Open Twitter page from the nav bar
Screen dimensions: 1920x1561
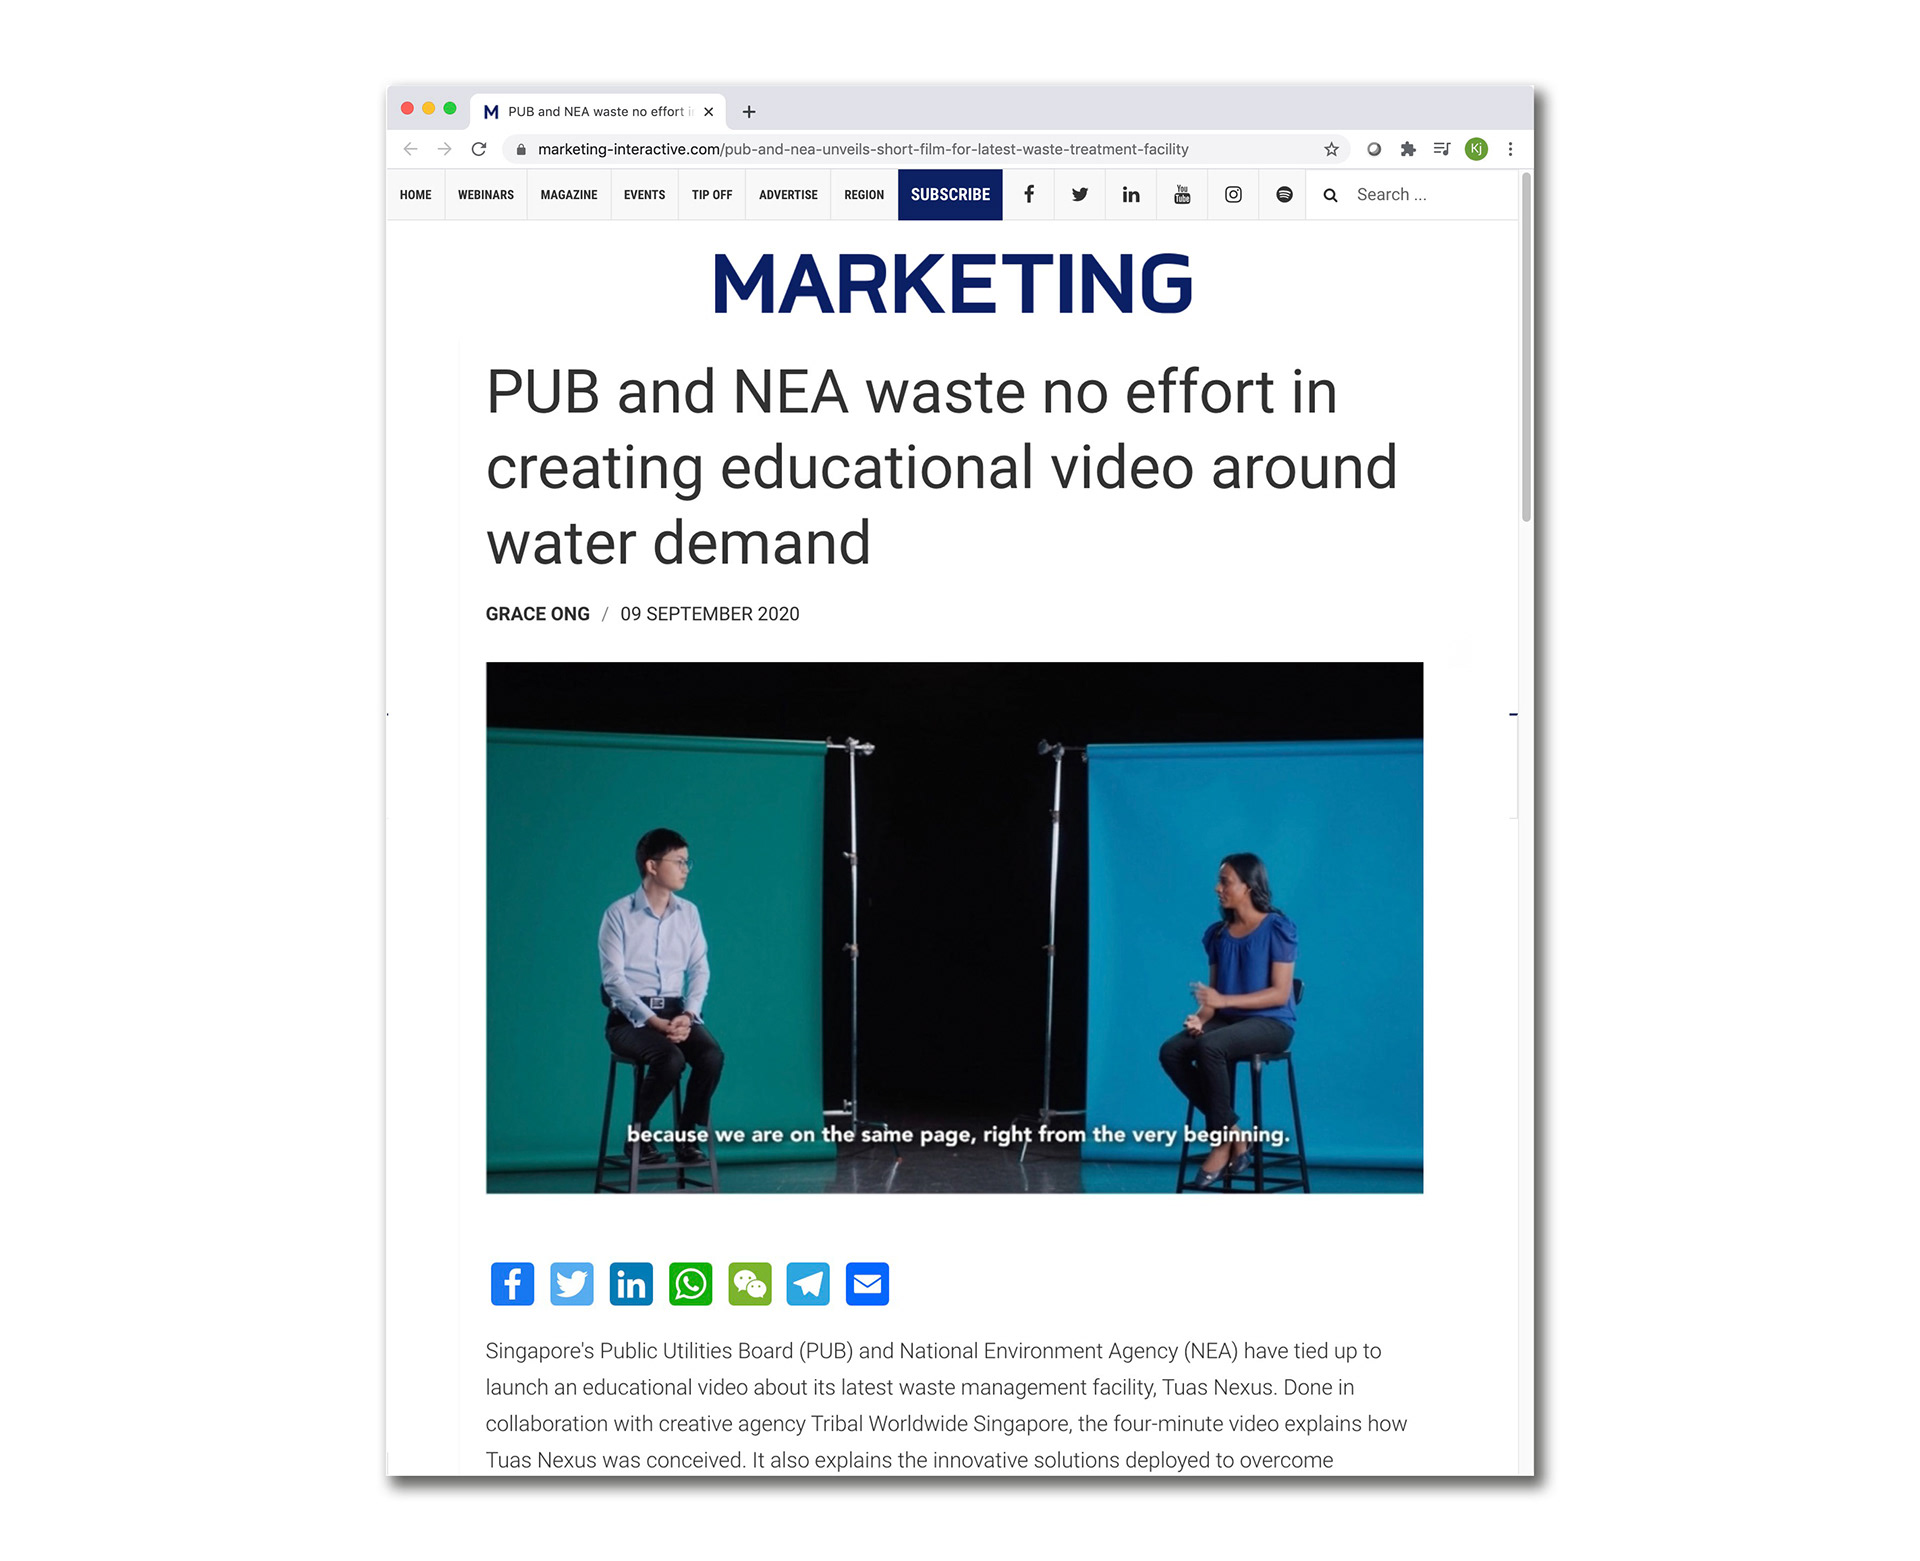[x=1080, y=195]
